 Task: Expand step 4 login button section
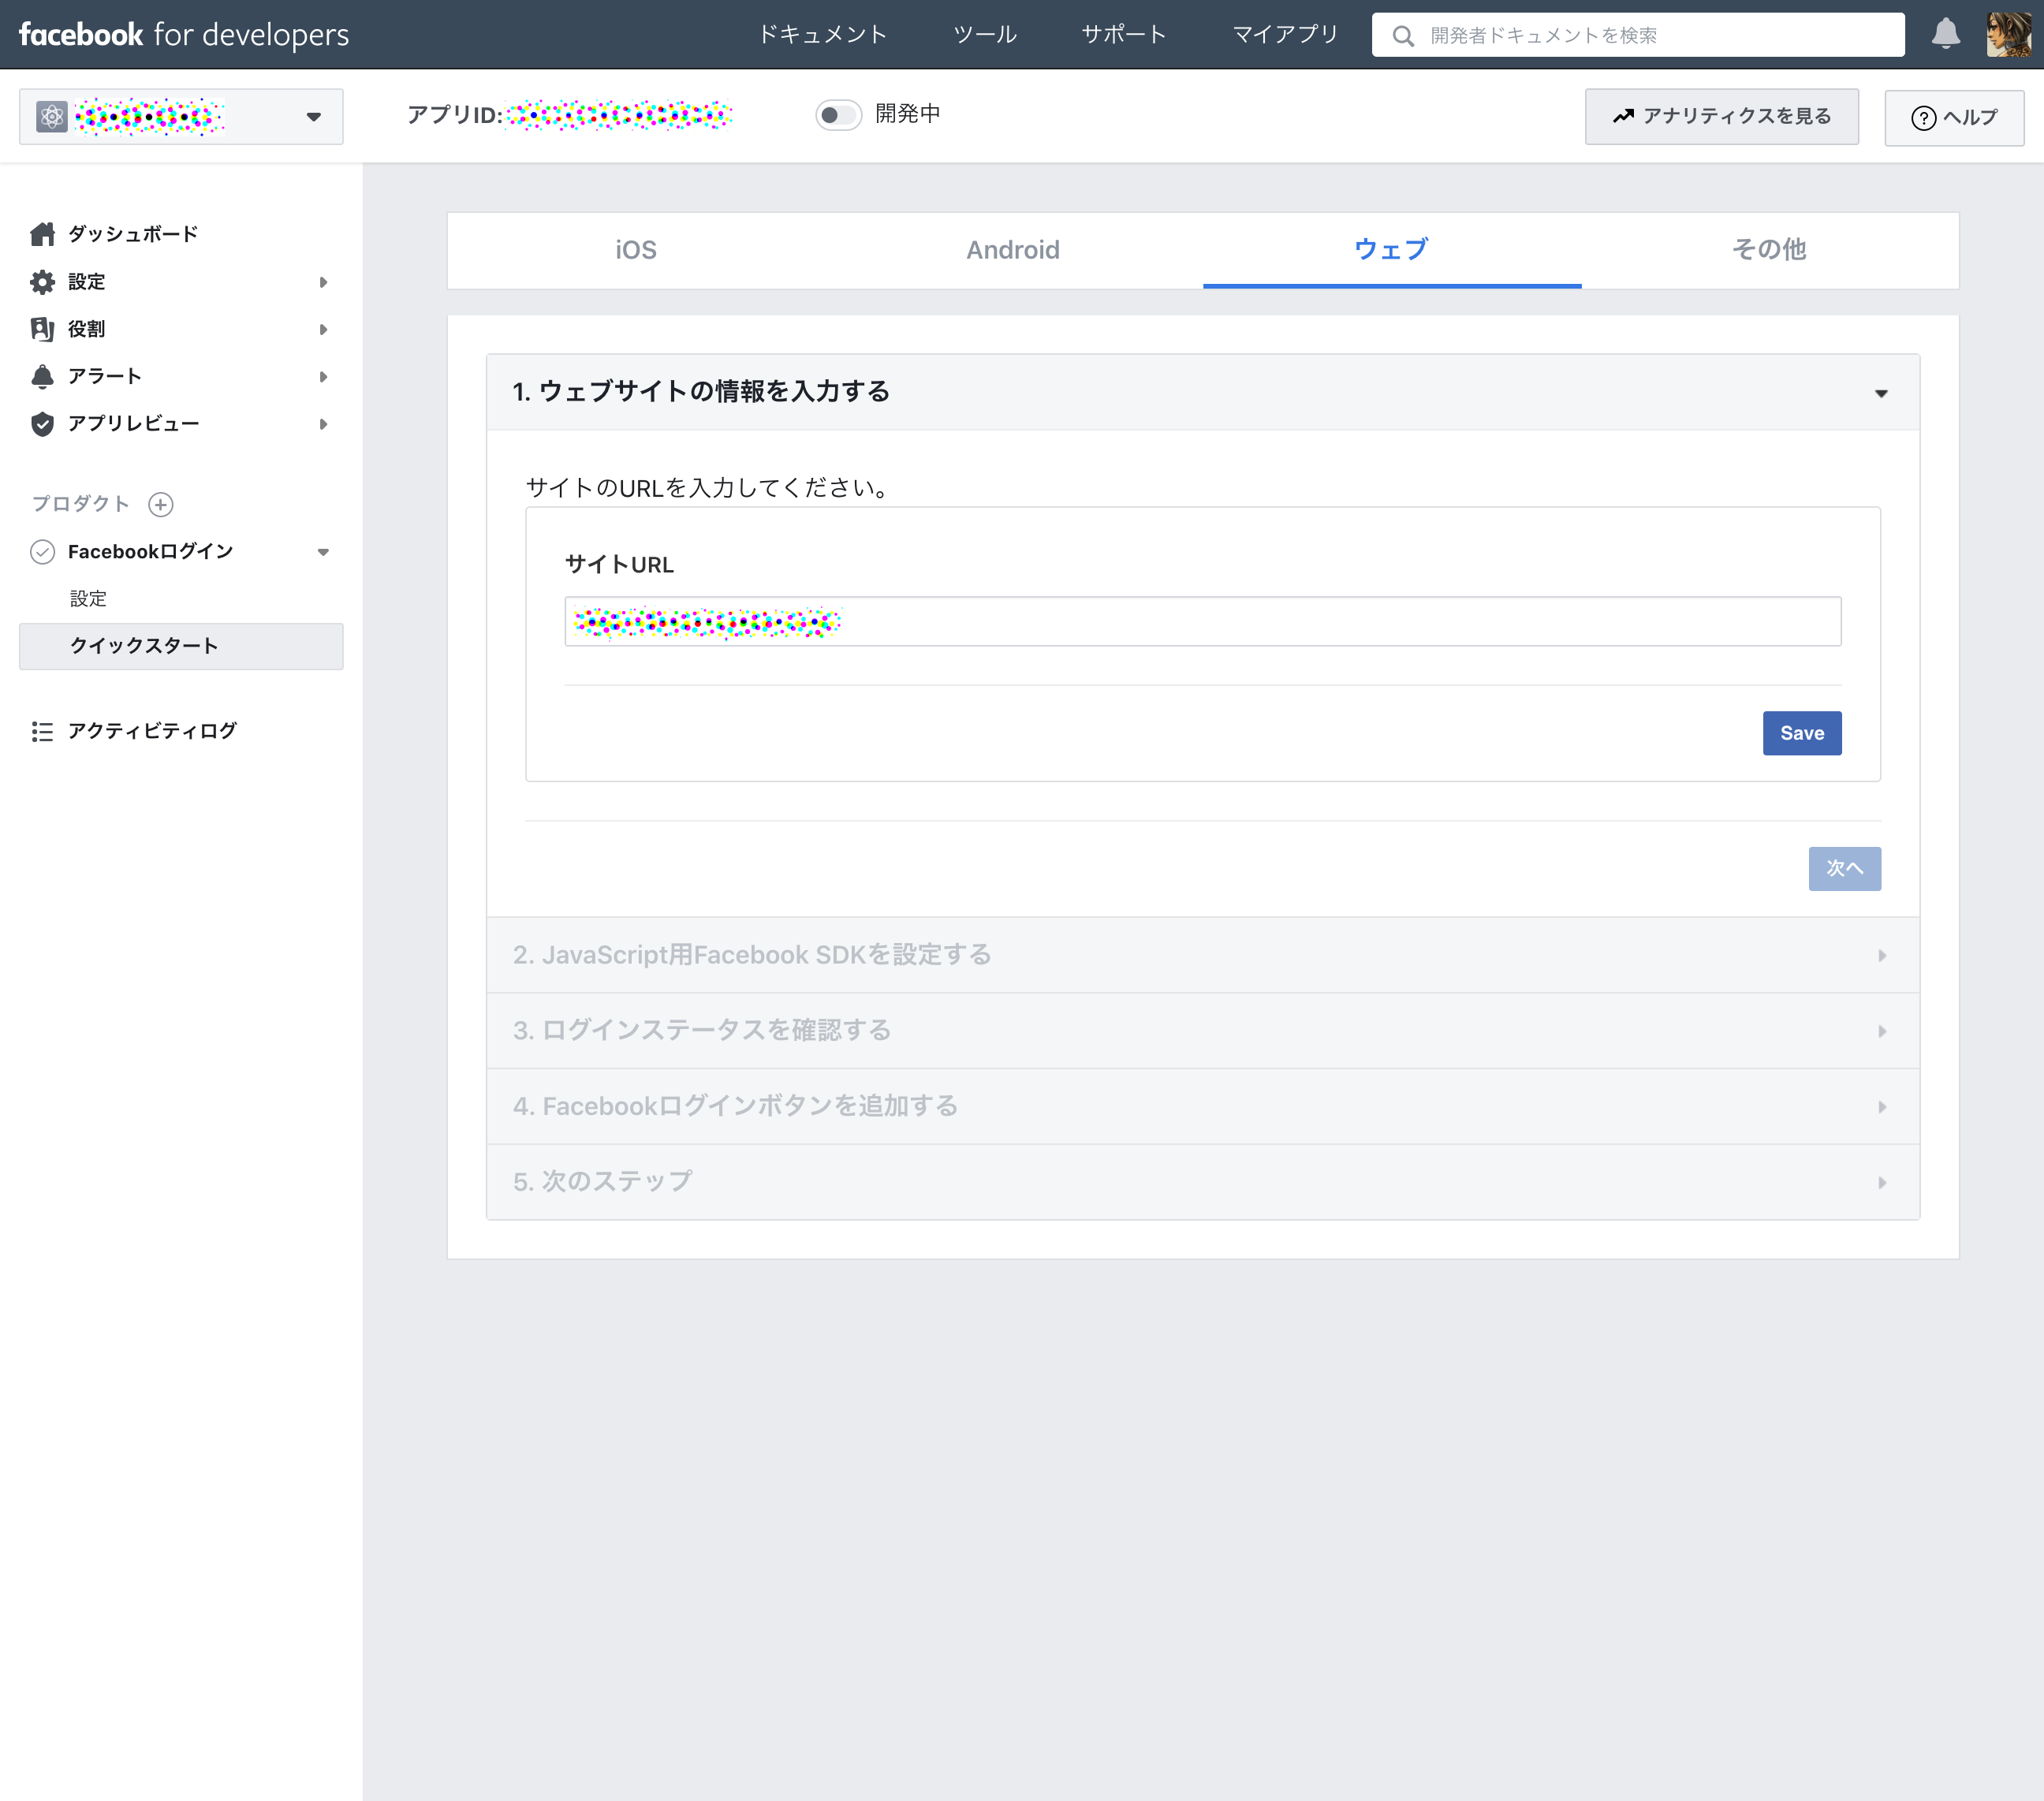coord(1202,1106)
